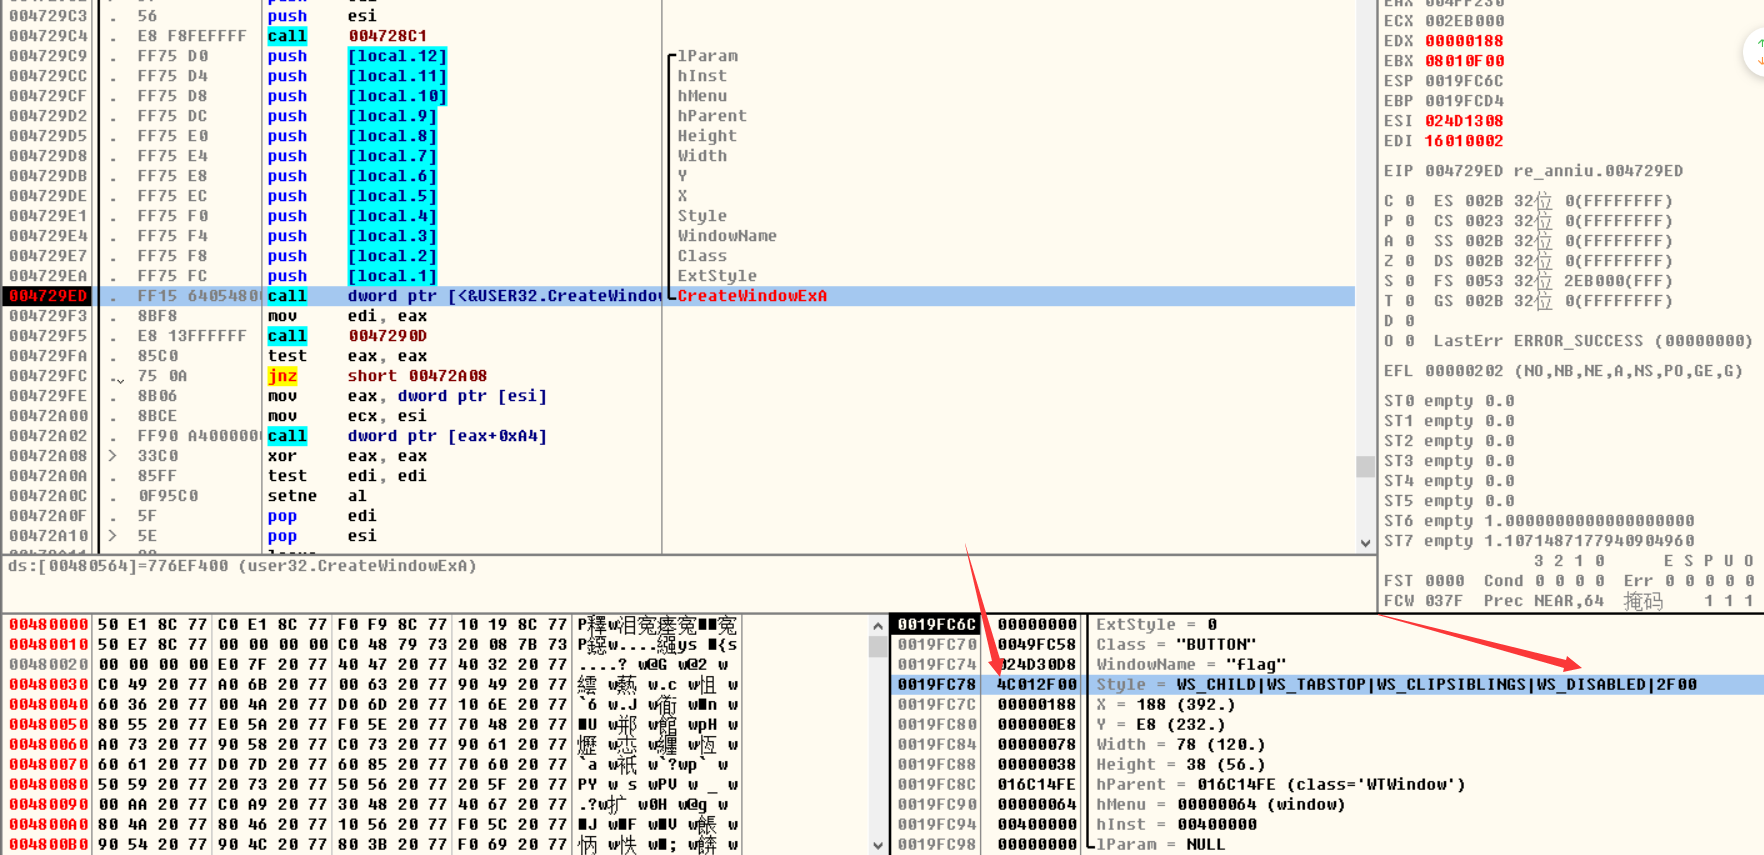
Task: Select the S sign flag in registers
Action: [x=1399, y=281]
